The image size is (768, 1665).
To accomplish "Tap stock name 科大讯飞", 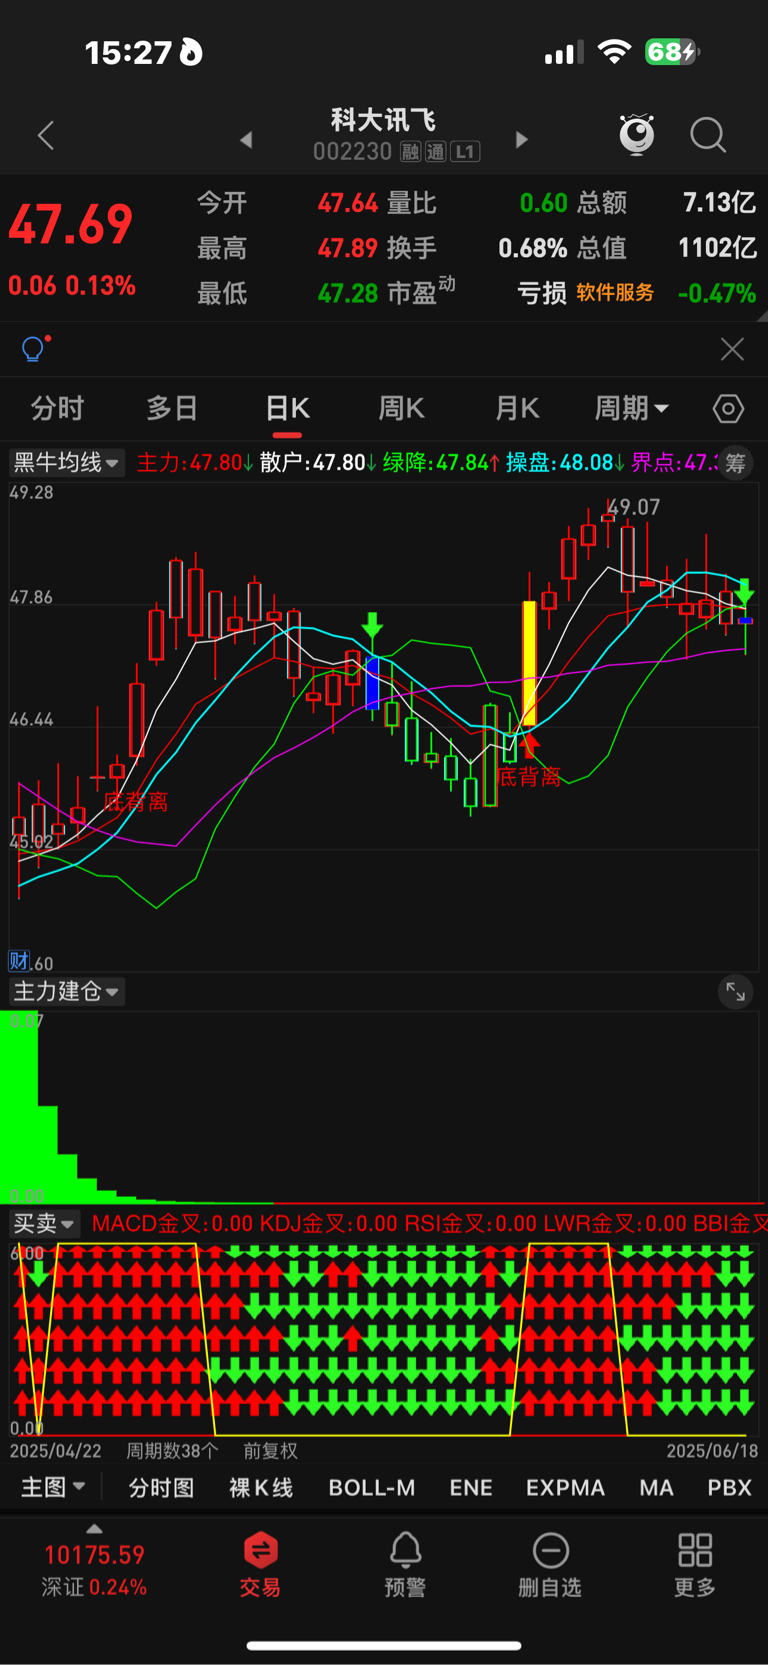I will 383,121.
